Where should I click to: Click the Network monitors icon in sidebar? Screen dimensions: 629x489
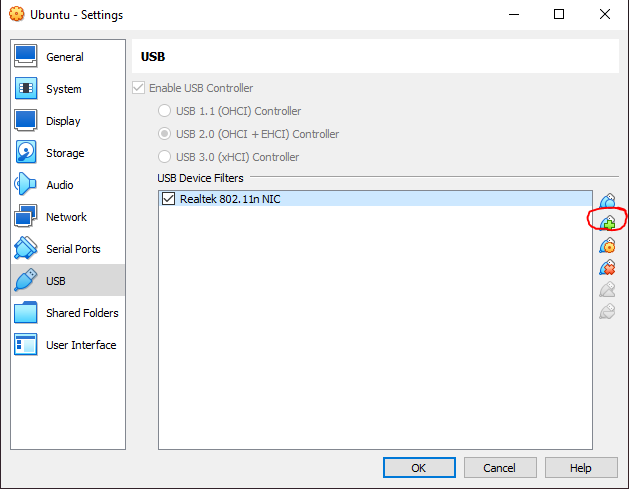[26, 216]
